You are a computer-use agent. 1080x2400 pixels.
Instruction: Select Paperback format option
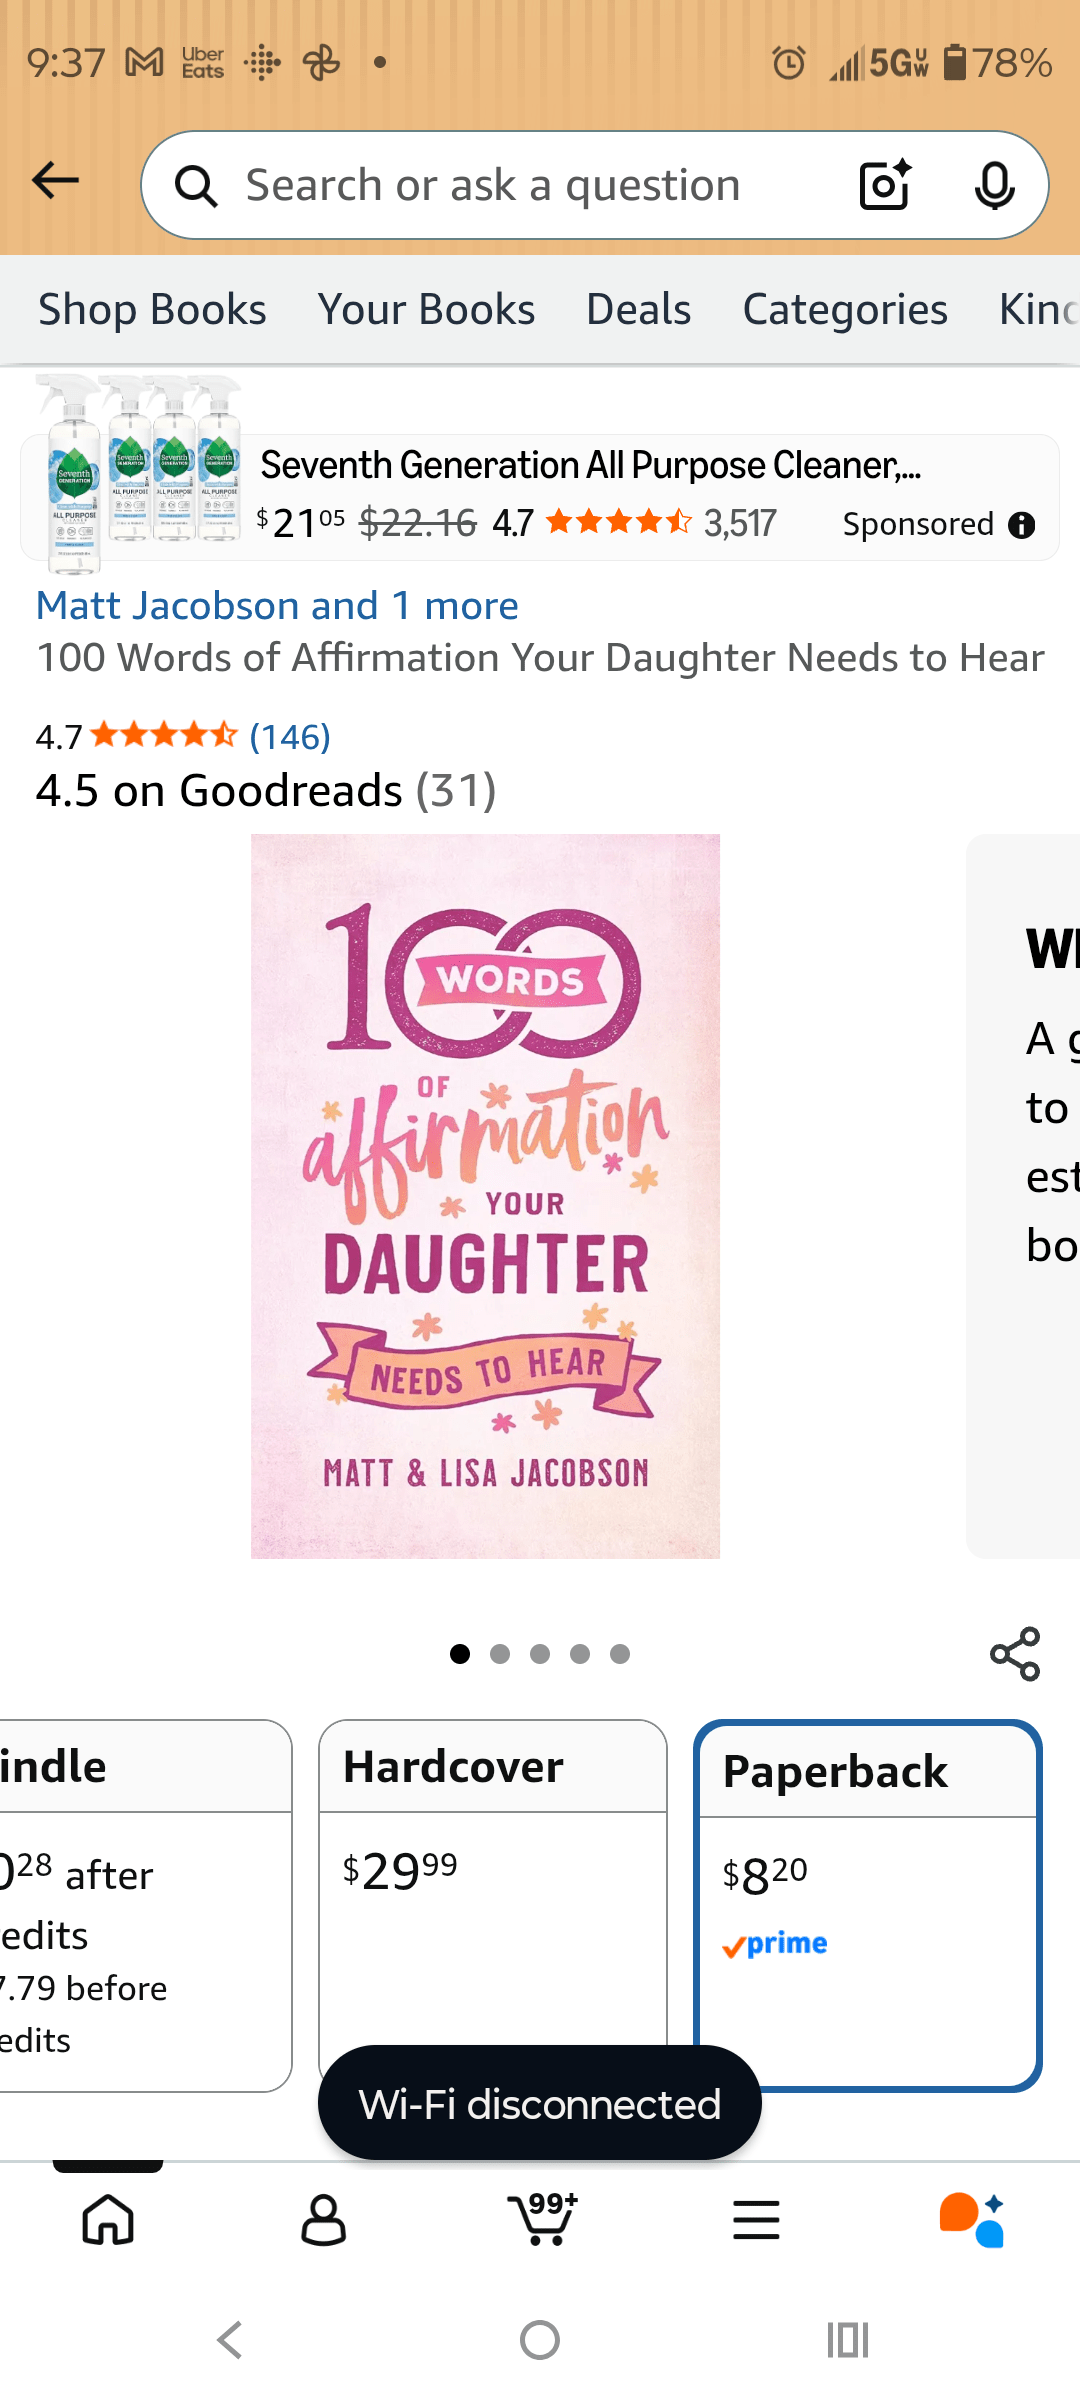(x=868, y=1905)
